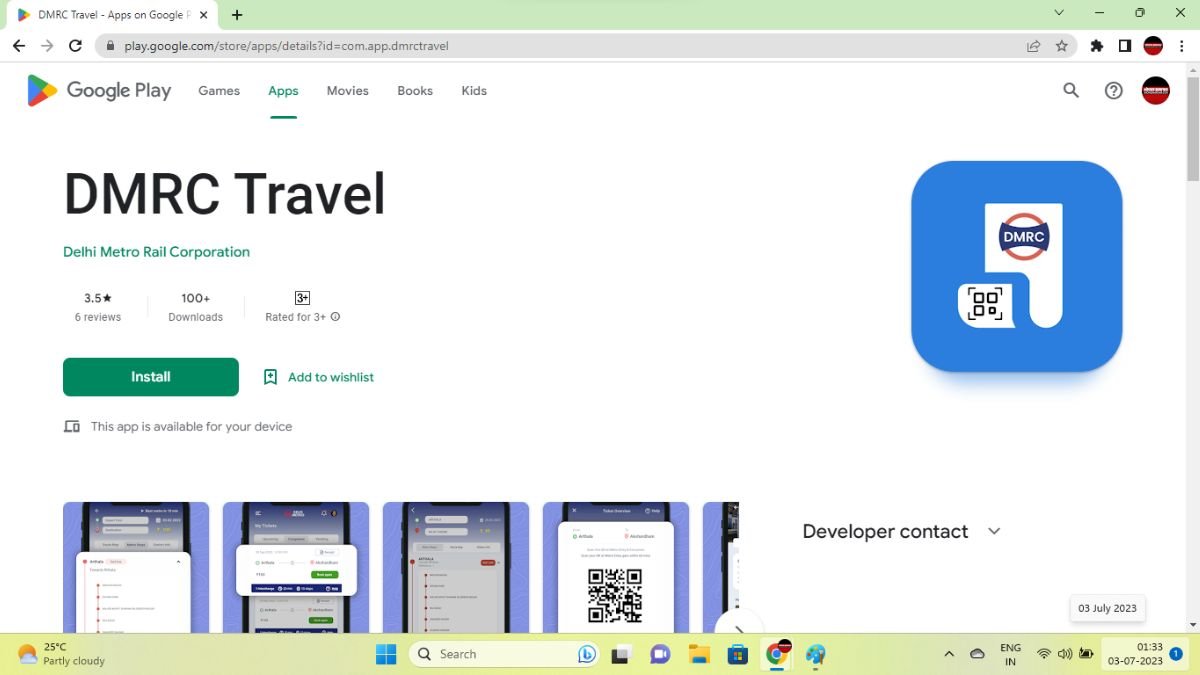Image resolution: width=1200 pixels, height=675 pixels.
Task: Reload the page
Action: click(x=75, y=46)
